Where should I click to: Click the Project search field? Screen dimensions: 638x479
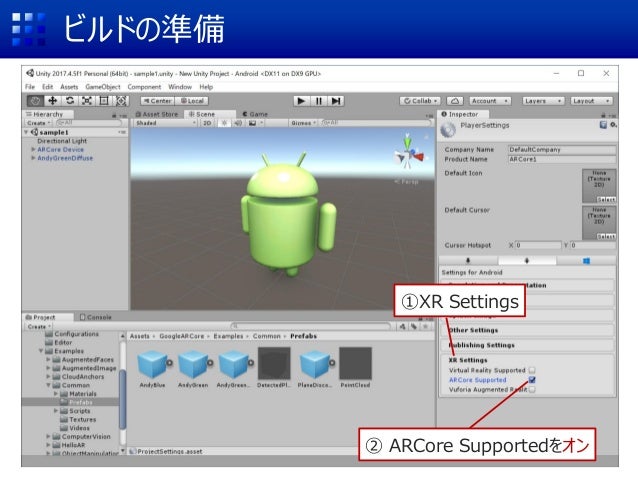(x=310, y=326)
